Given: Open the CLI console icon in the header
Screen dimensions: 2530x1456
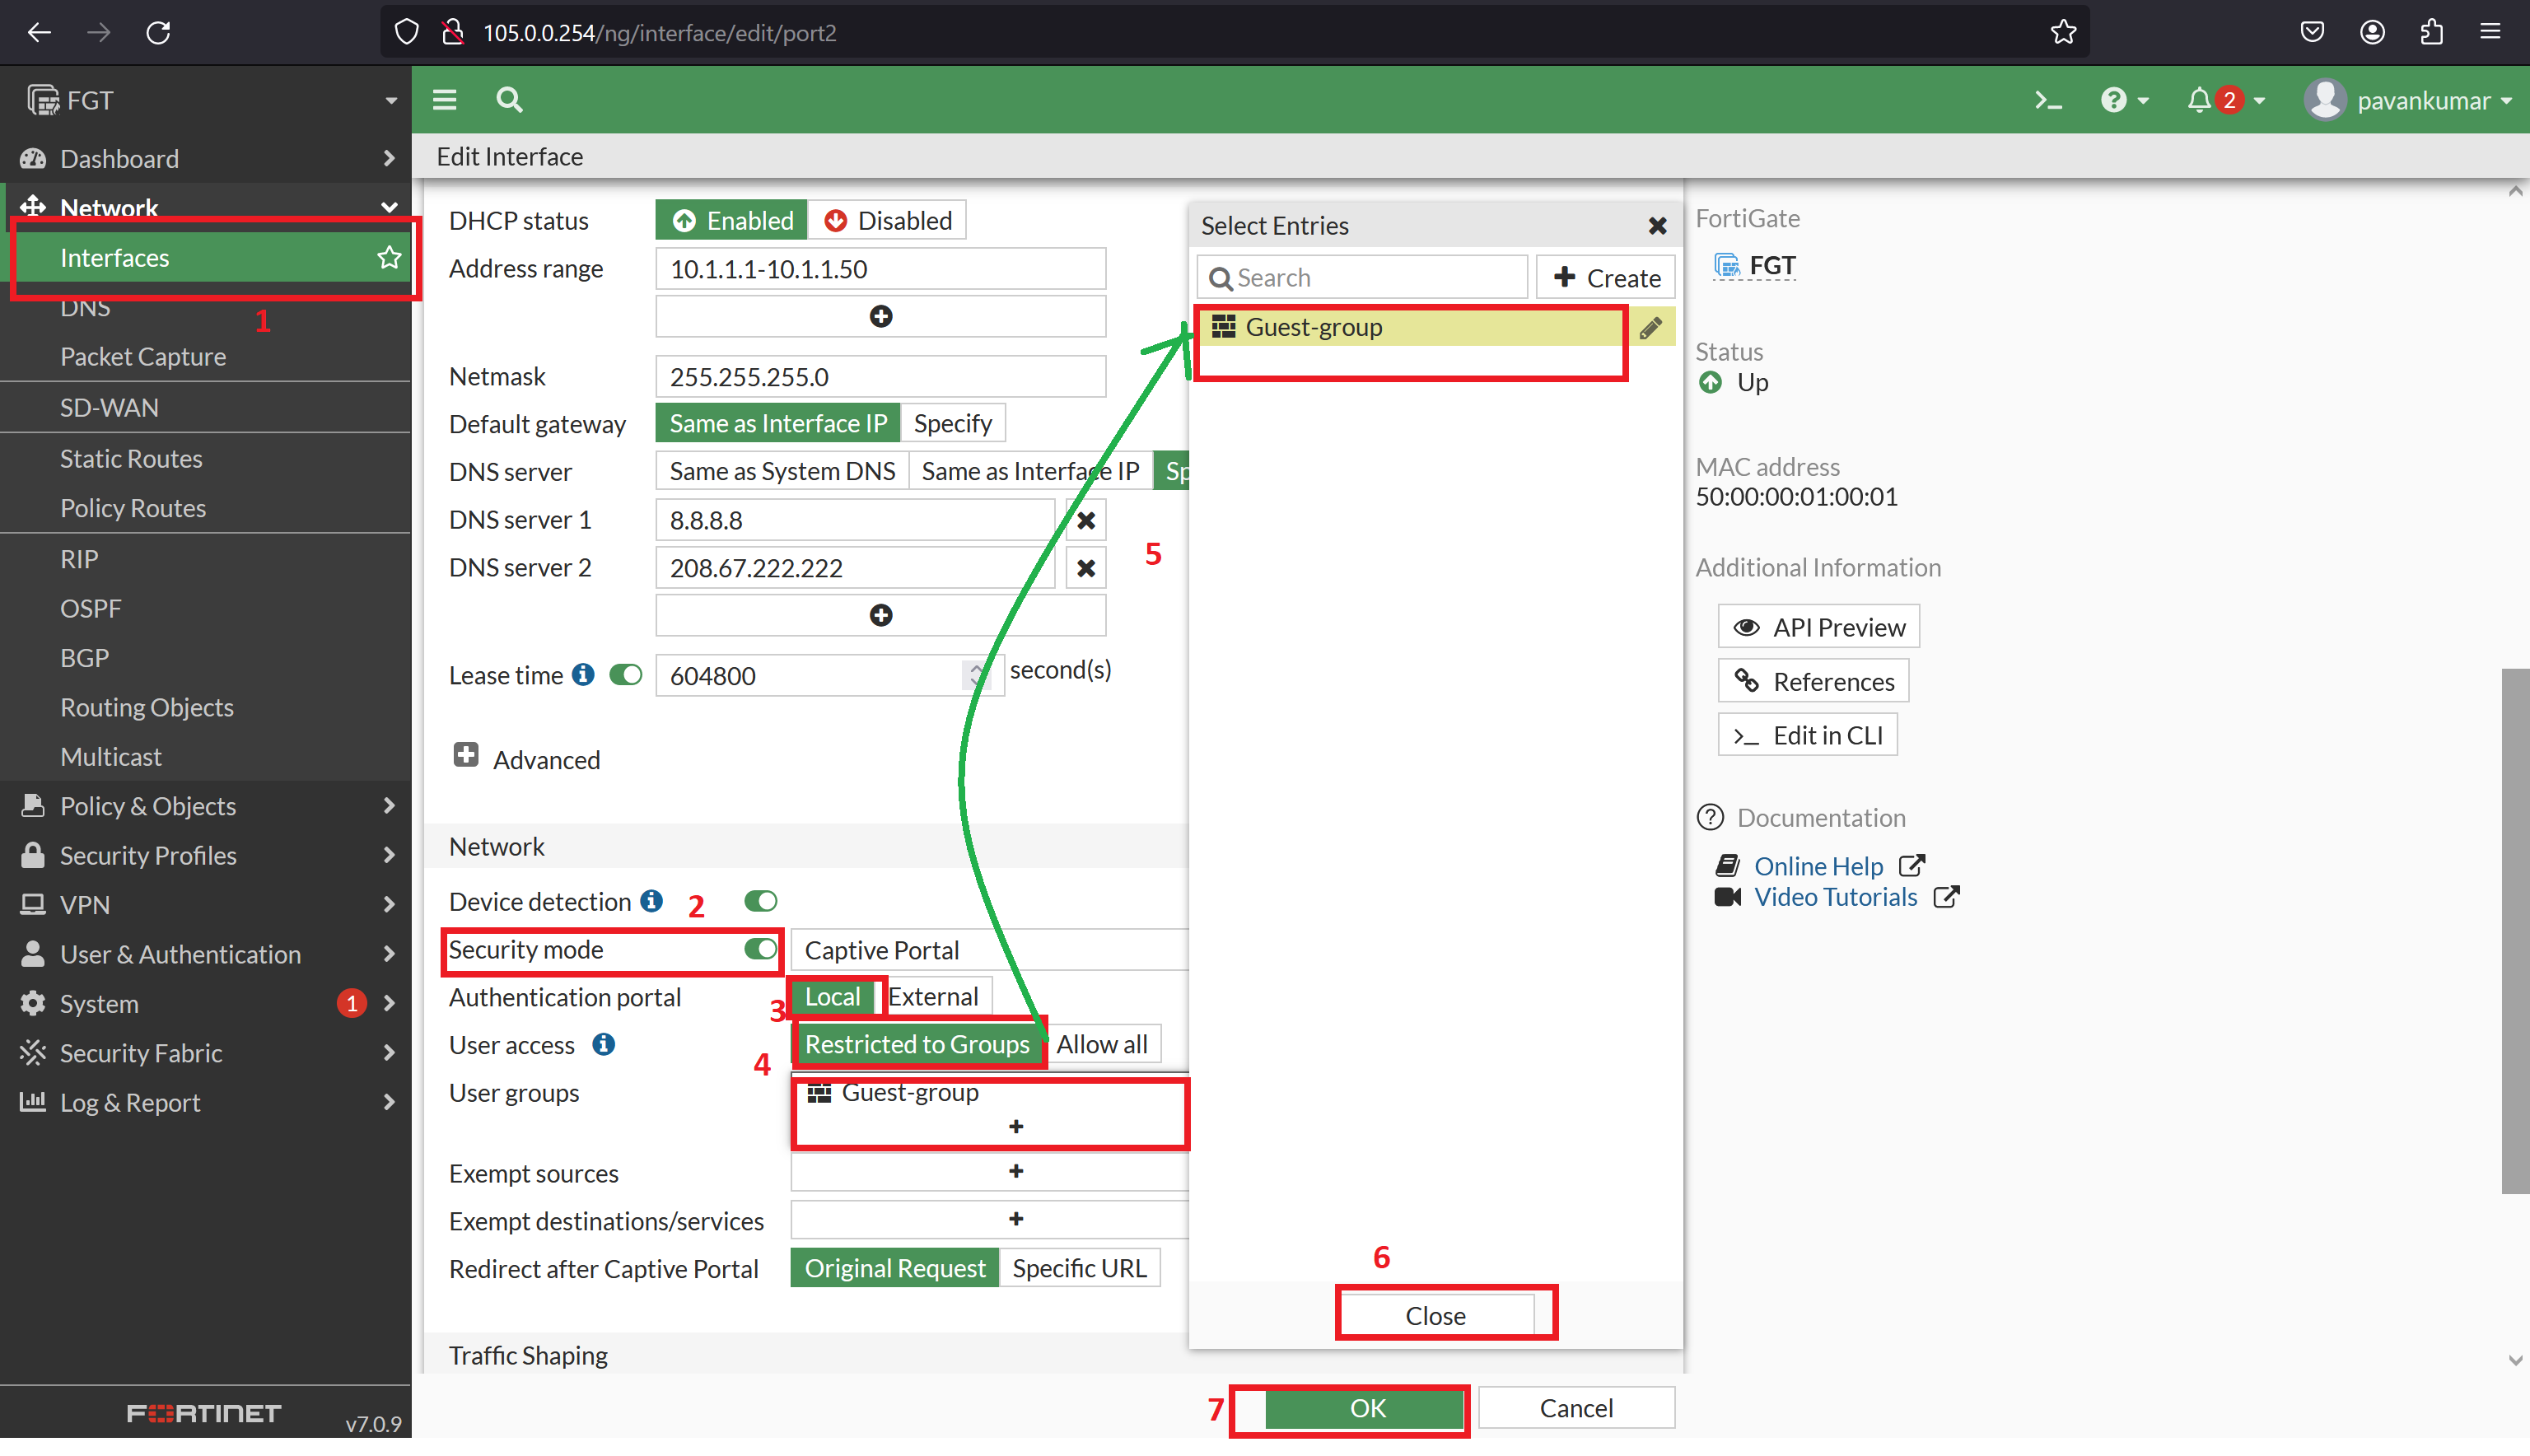Looking at the screenshot, I should [x=2048, y=99].
